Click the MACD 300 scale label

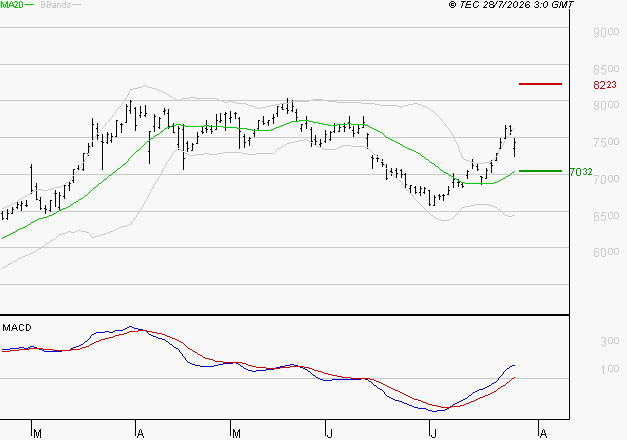[609, 341]
